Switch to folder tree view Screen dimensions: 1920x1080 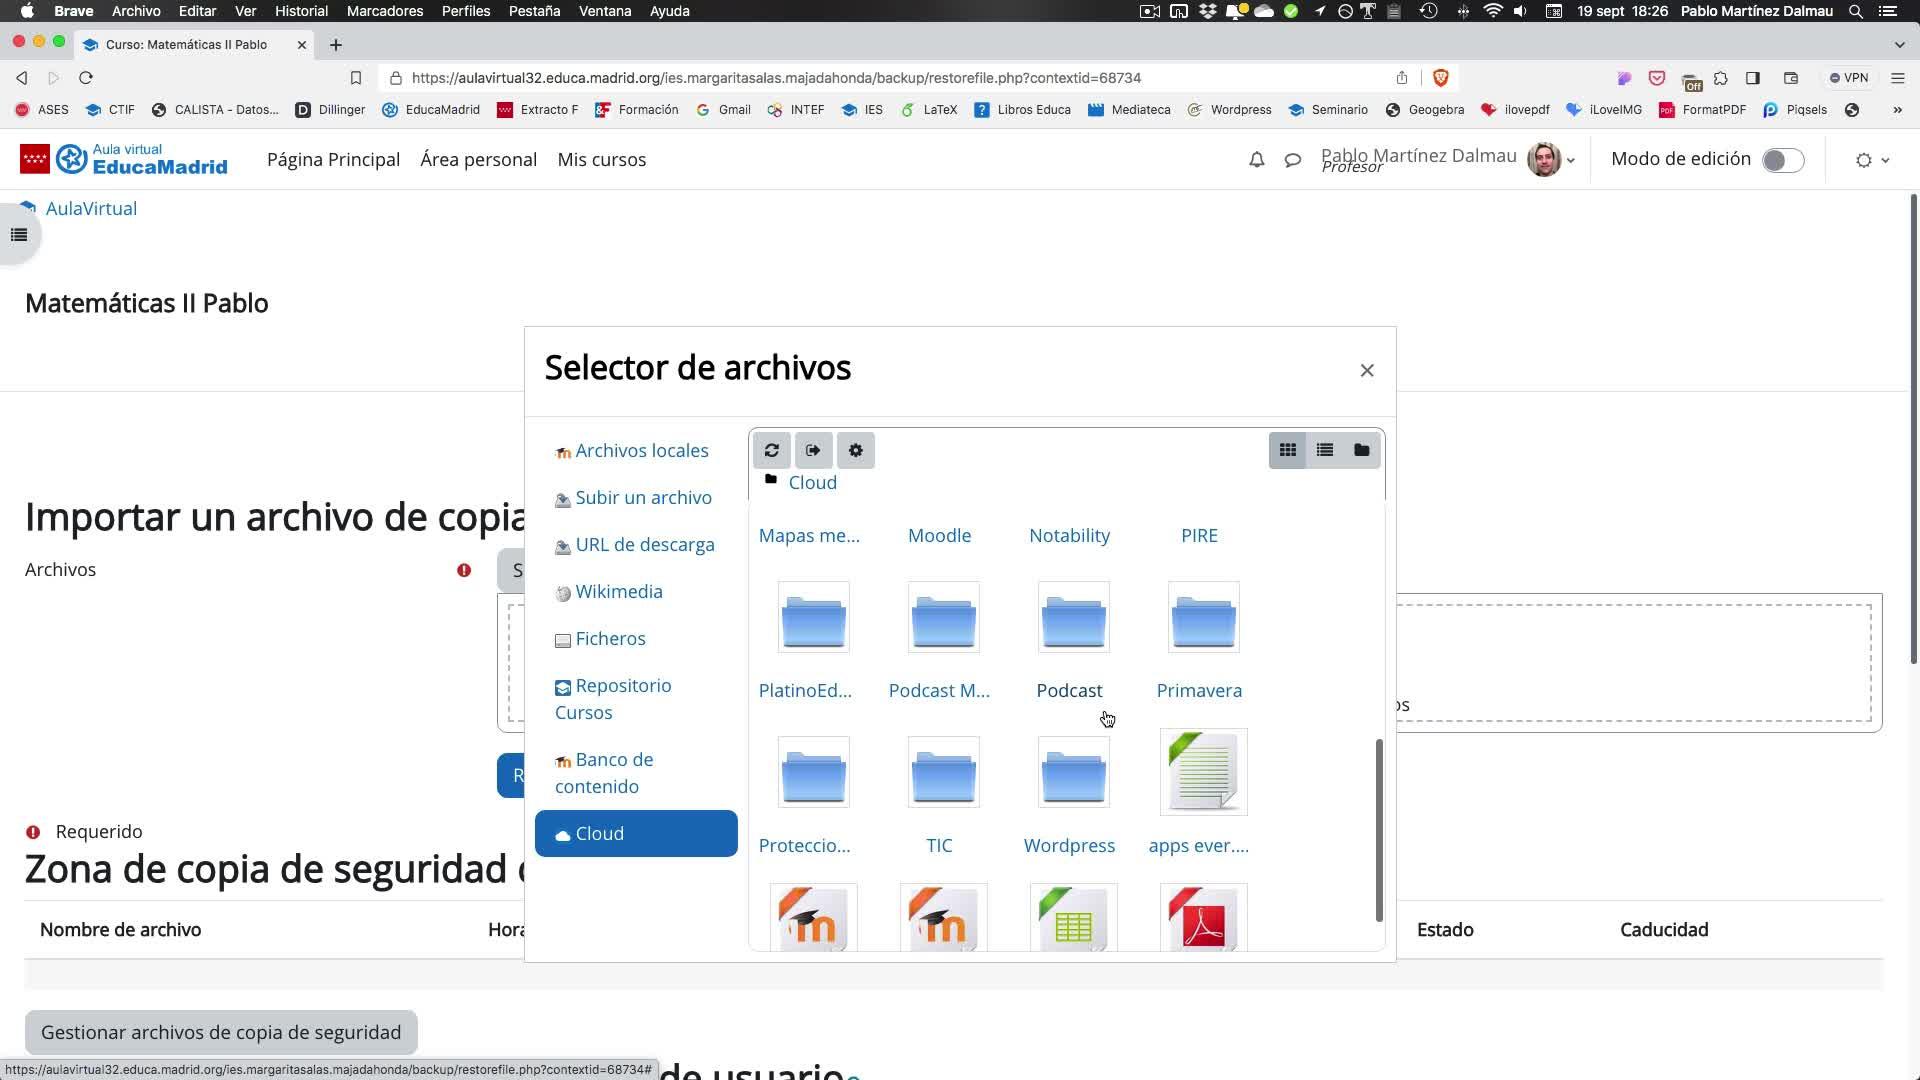1361,451
